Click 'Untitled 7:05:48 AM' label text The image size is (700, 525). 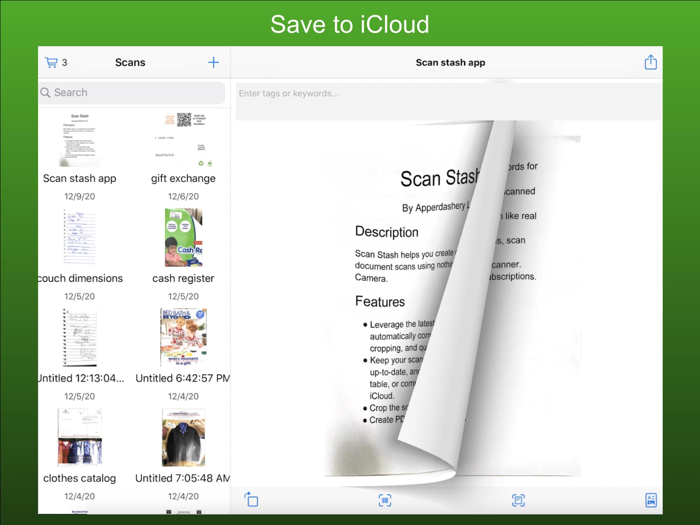[x=183, y=478]
